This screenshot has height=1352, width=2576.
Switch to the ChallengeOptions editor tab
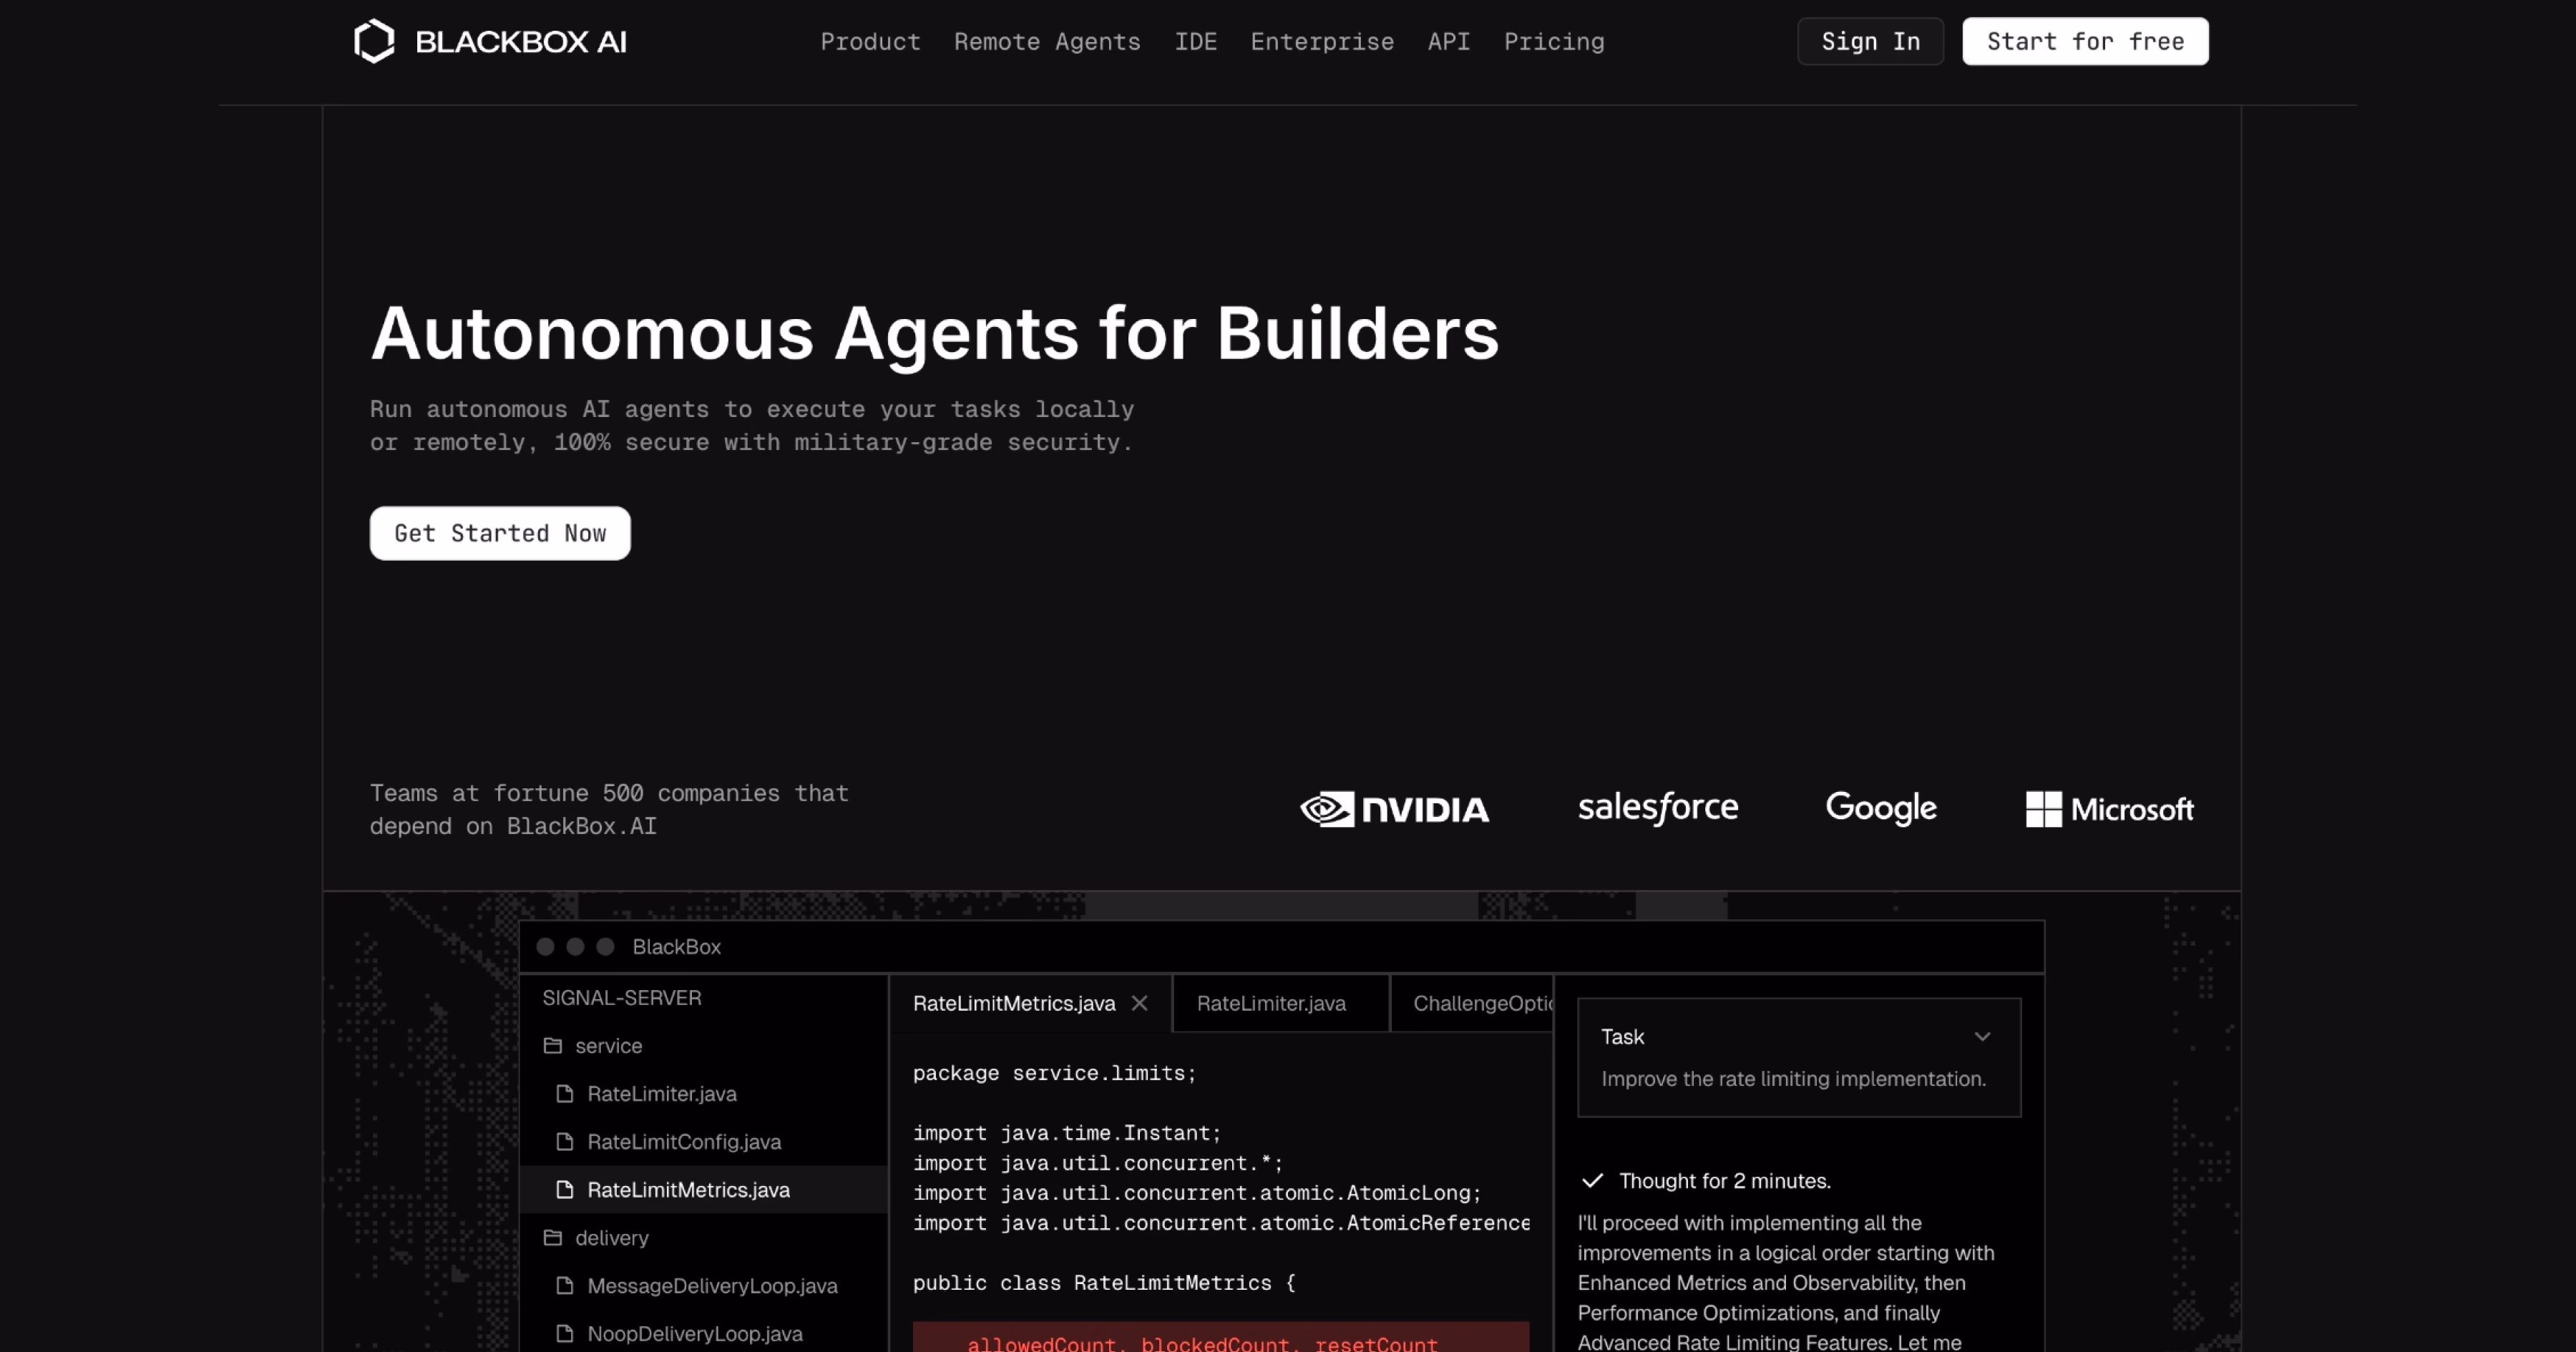1480,1003
